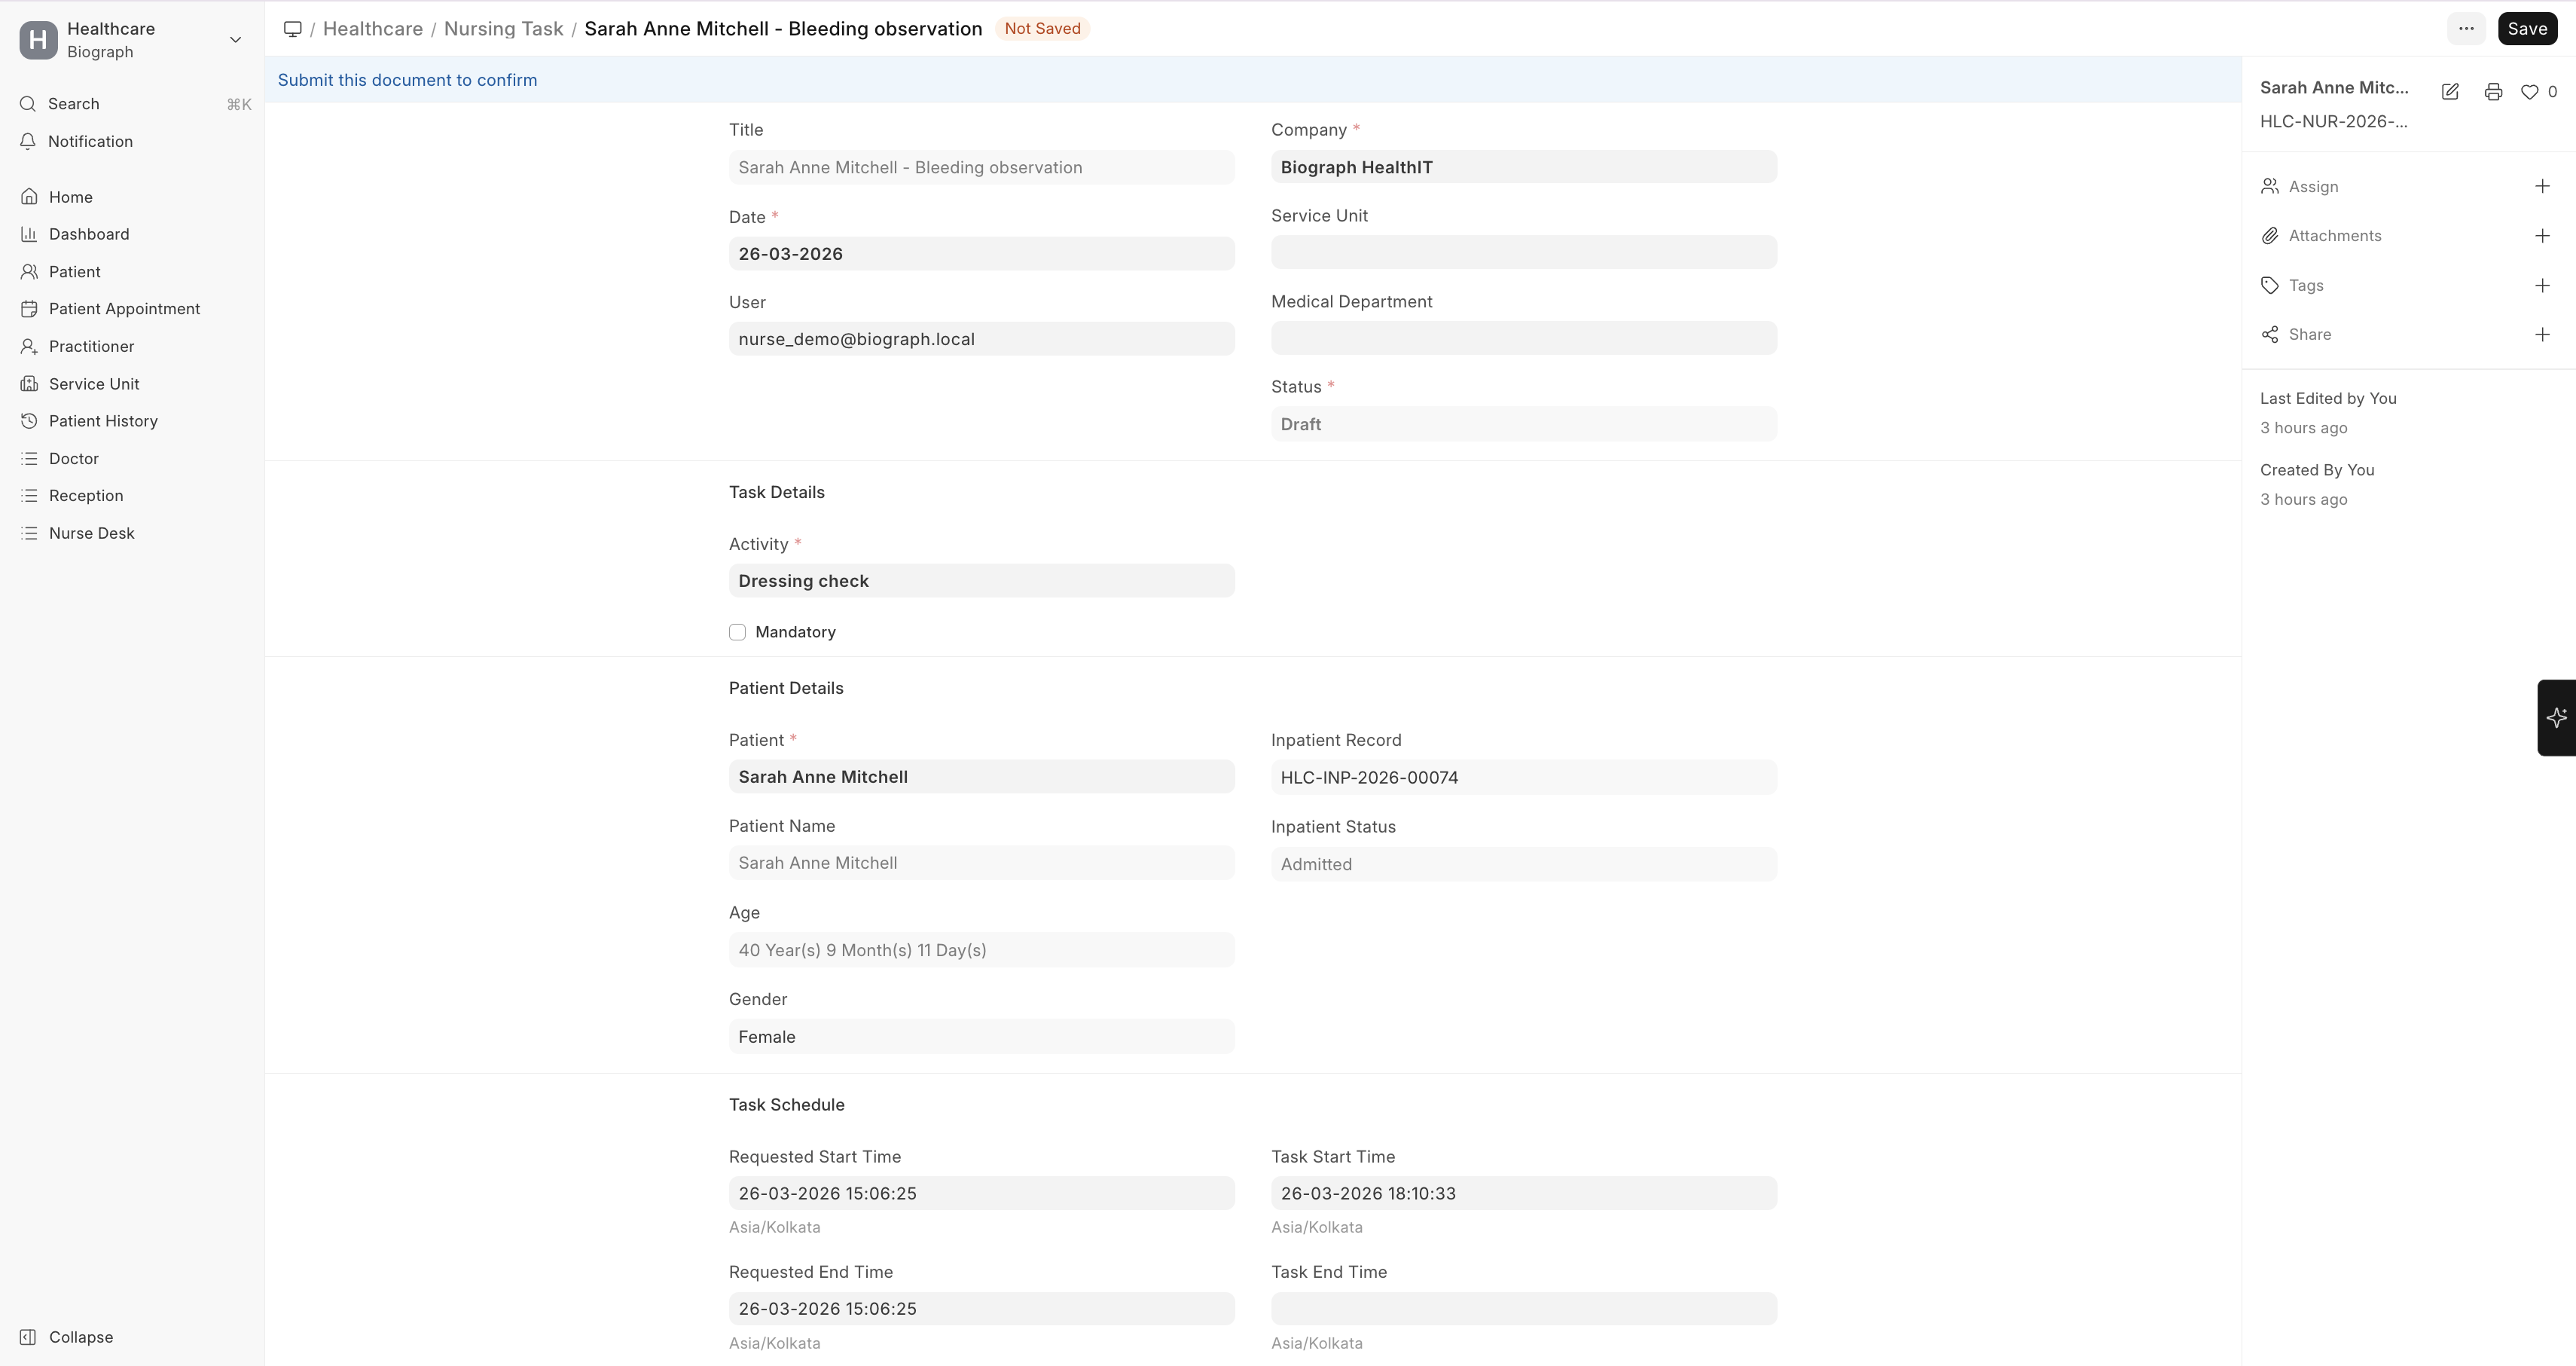Viewport: 2576px width, 1366px height.
Task: Click the Save button
Action: pyautogui.click(x=2526, y=29)
